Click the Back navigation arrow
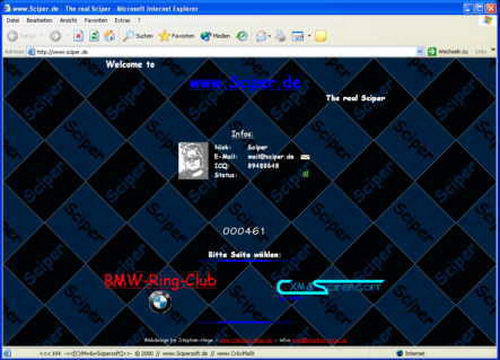Image resolution: width=500 pixels, height=360 pixels. pos(13,36)
